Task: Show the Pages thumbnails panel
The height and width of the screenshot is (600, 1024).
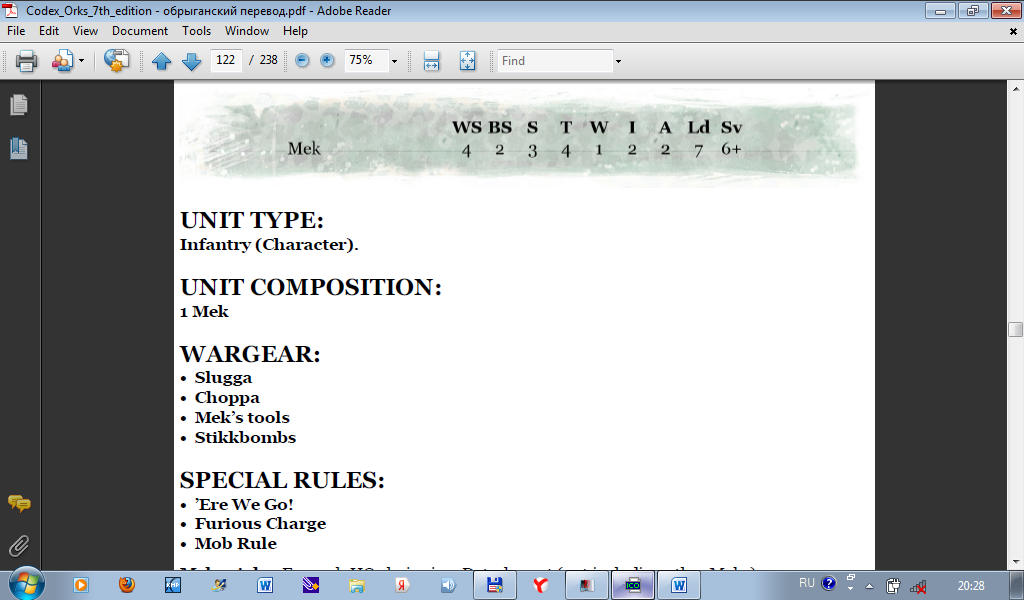Action: coord(19,104)
